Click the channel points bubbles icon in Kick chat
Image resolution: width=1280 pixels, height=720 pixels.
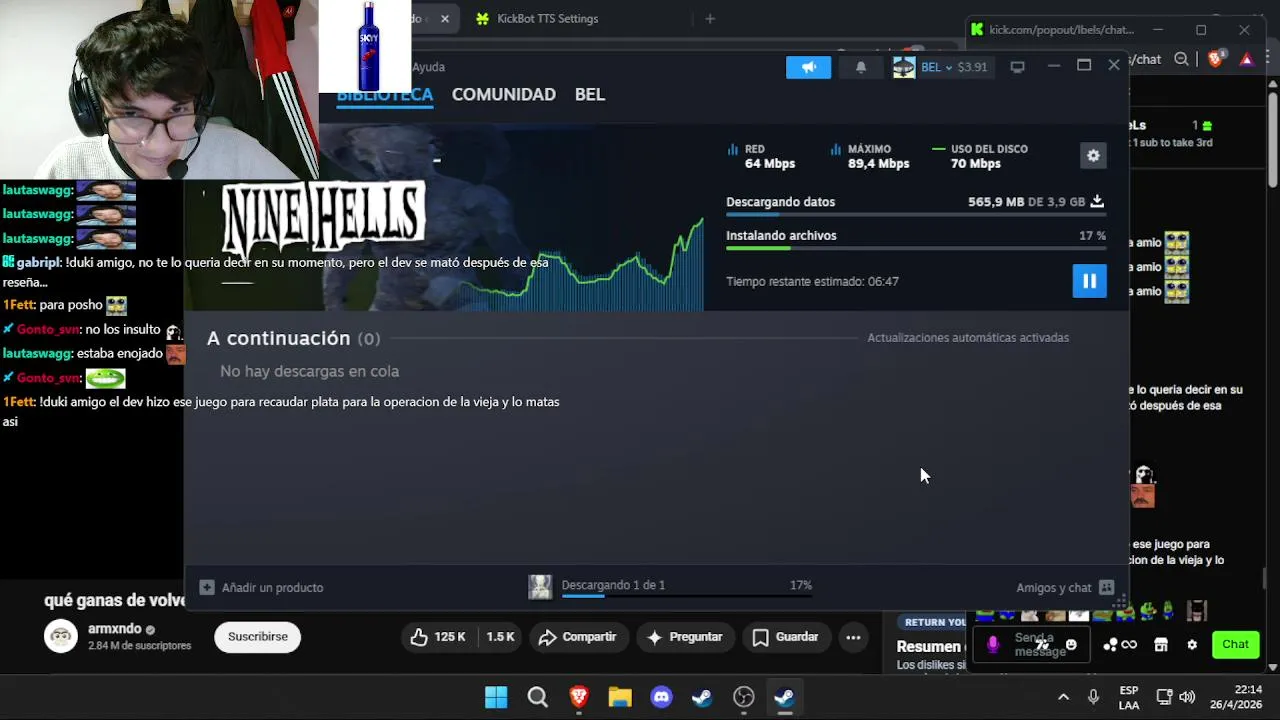tap(1110, 645)
